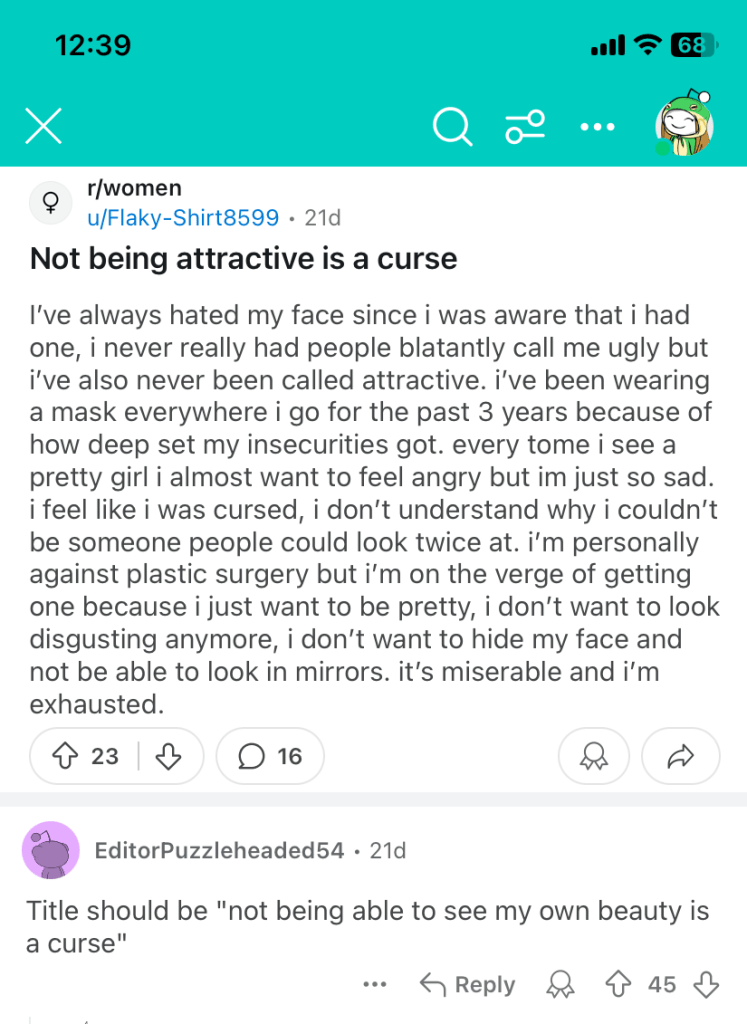Image resolution: width=747 pixels, height=1024 pixels.
Task: Tap EditorPuzzleheaded54's avatar
Action: (x=50, y=851)
